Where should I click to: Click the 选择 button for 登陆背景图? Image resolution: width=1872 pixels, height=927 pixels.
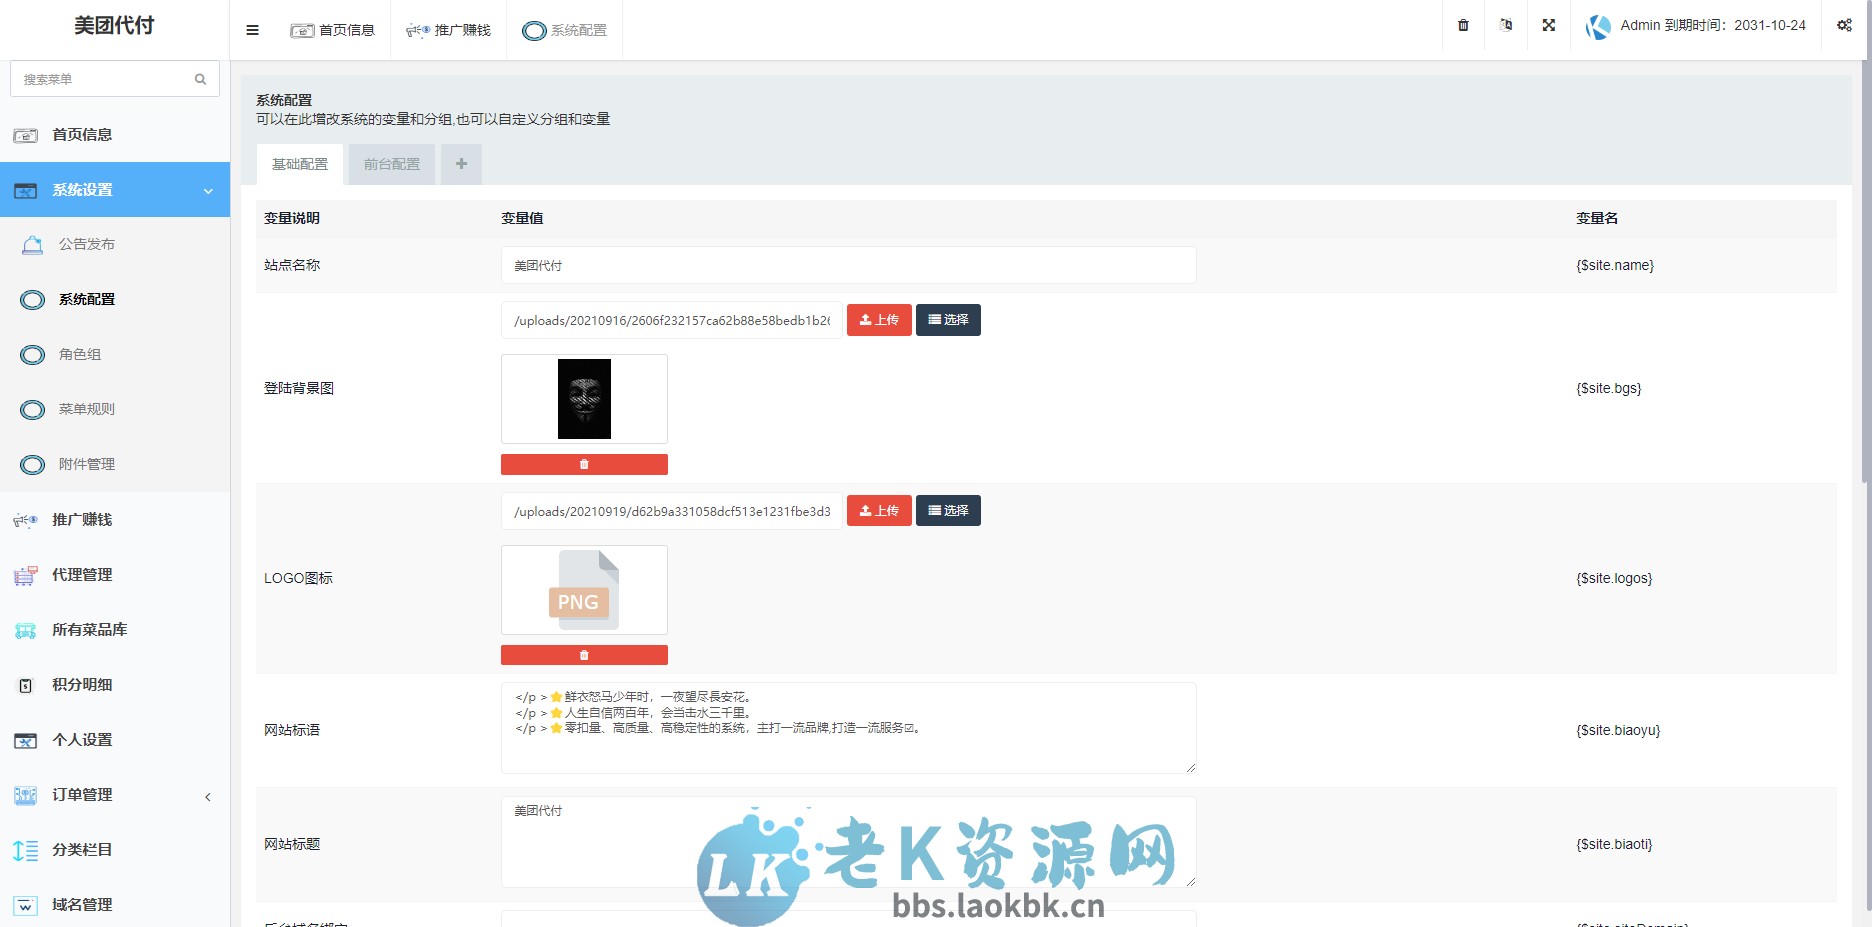[947, 320]
